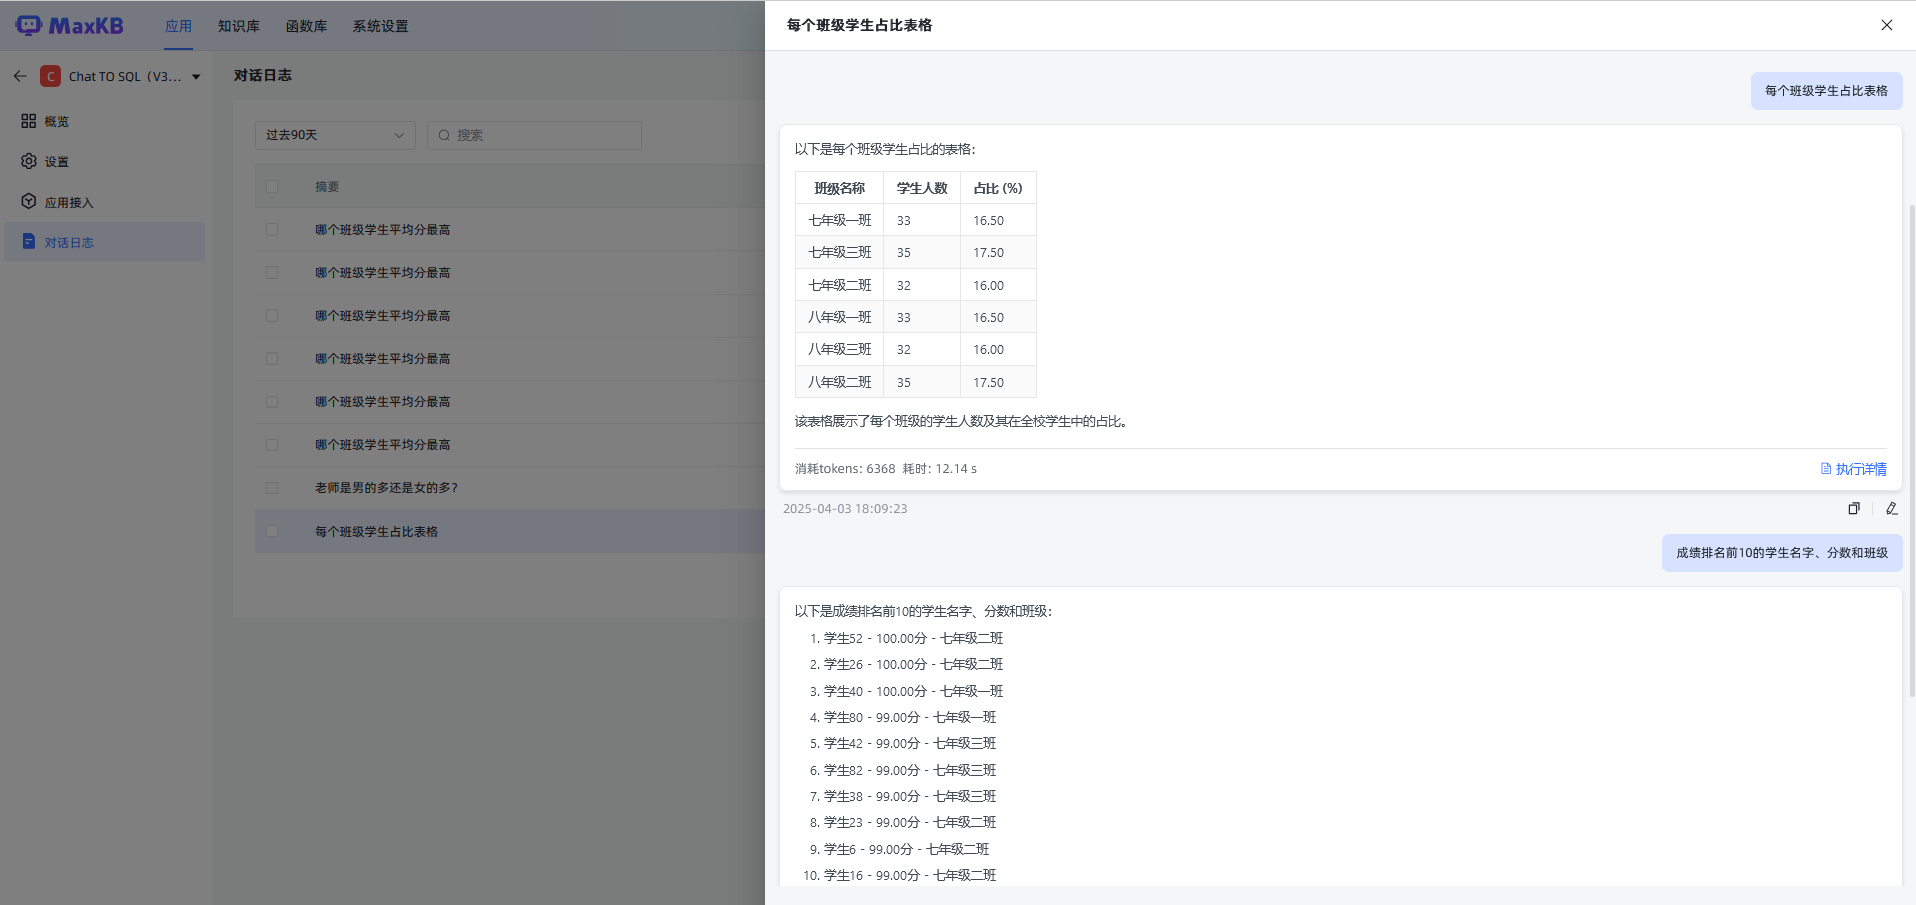The width and height of the screenshot is (1916, 905).
Task: Expand the 过去90天 date range dropdown
Action: point(335,135)
